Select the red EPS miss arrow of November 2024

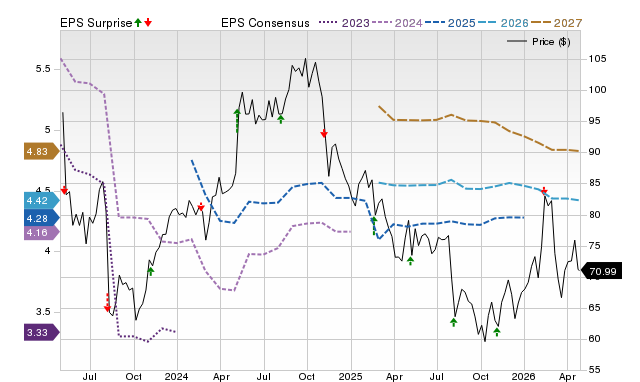pos(324,133)
